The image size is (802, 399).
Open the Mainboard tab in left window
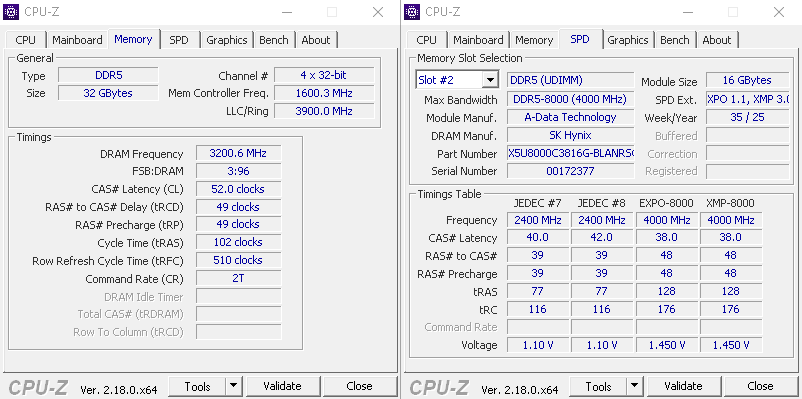(77, 40)
